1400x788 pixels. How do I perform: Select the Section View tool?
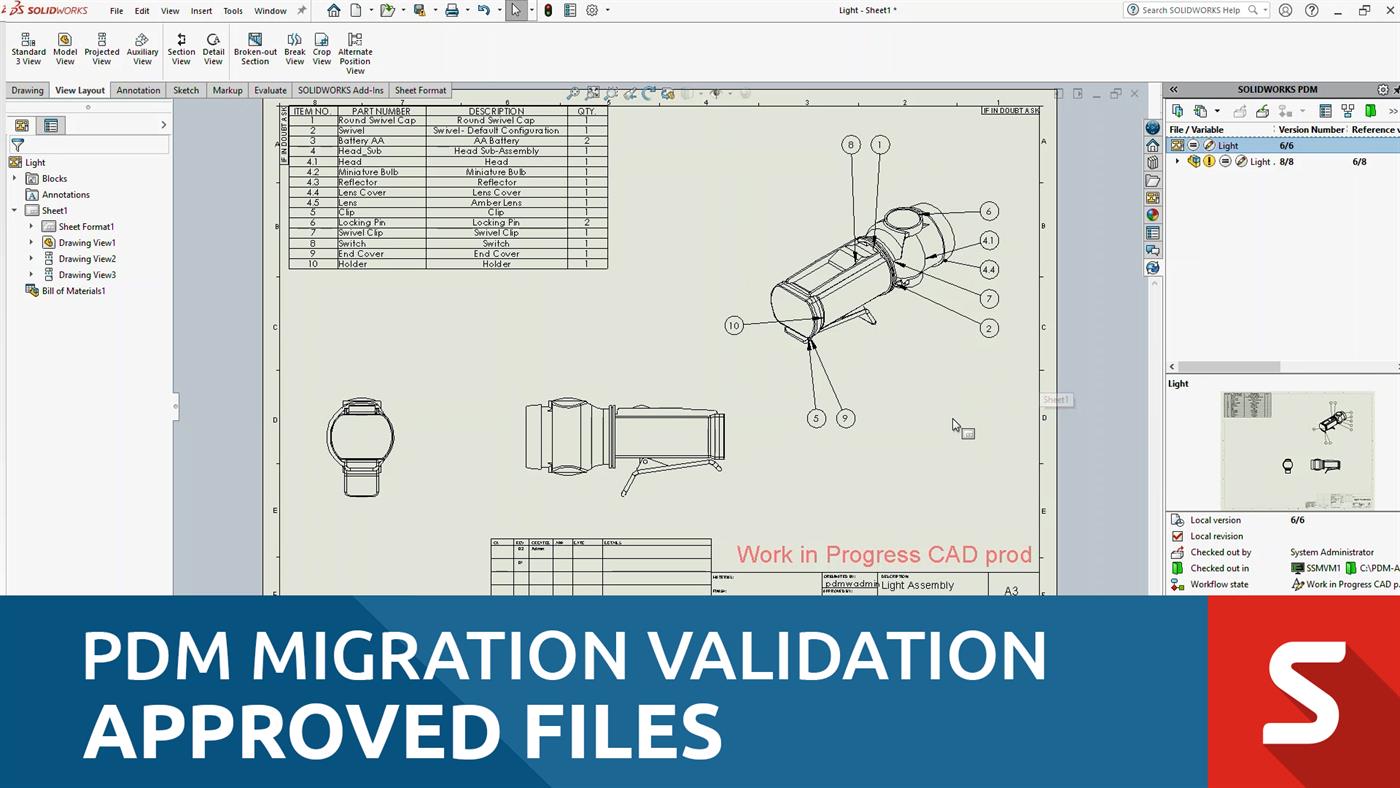click(182, 45)
